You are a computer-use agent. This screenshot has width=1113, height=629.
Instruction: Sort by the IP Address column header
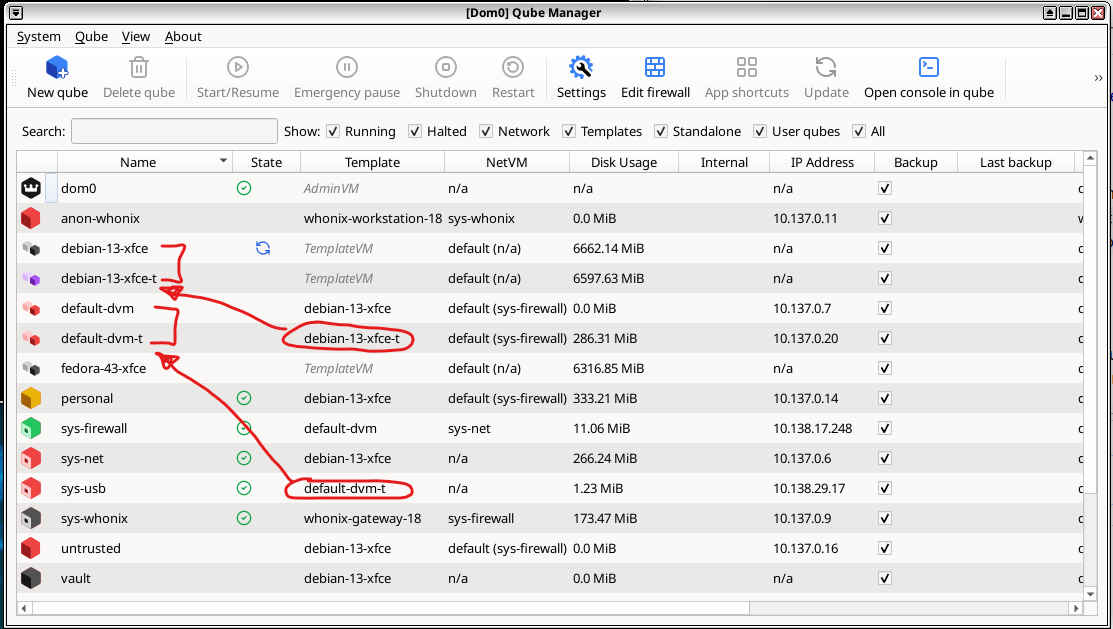[x=822, y=162]
